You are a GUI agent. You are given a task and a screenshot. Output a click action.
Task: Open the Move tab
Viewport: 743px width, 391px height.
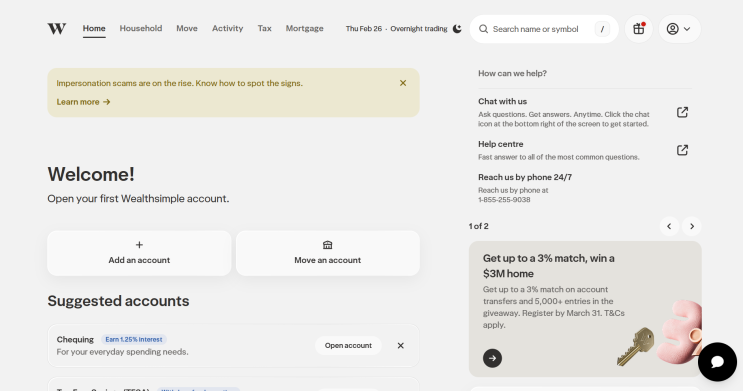(187, 28)
